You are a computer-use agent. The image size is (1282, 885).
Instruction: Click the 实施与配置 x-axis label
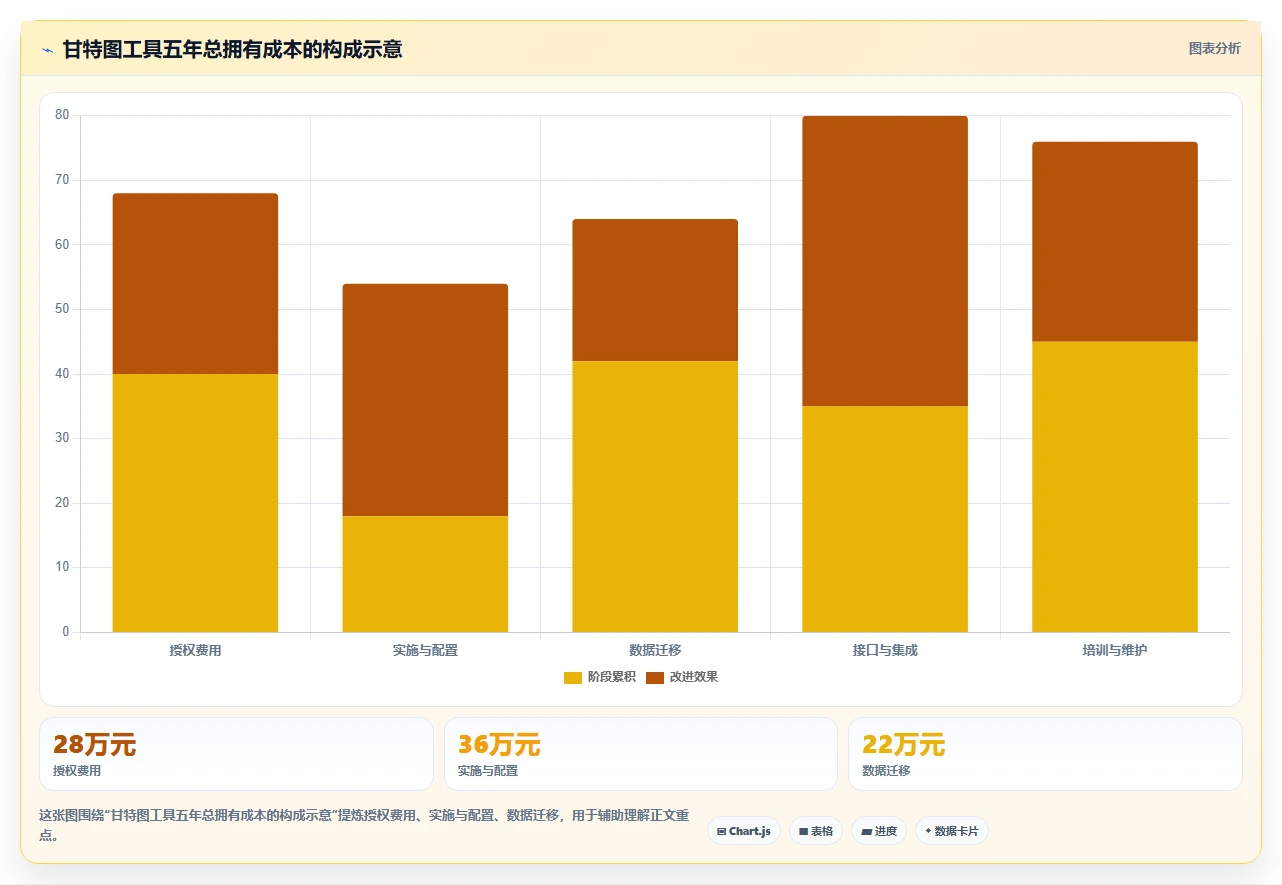click(x=425, y=650)
